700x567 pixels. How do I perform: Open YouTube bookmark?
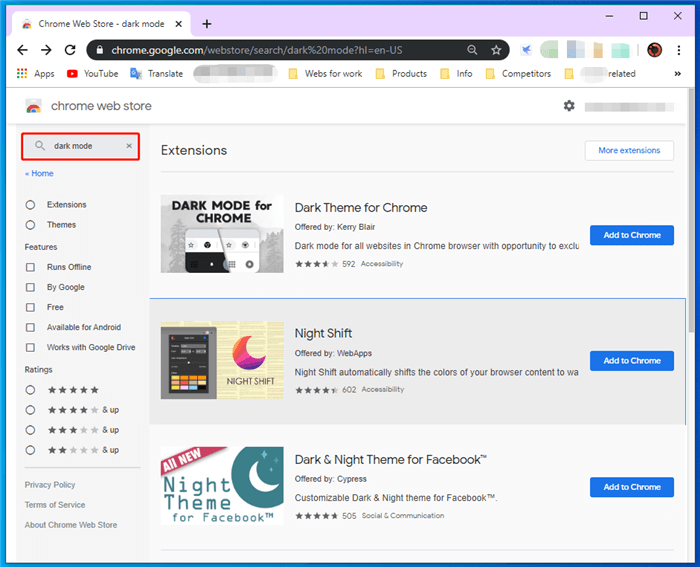(92, 74)
